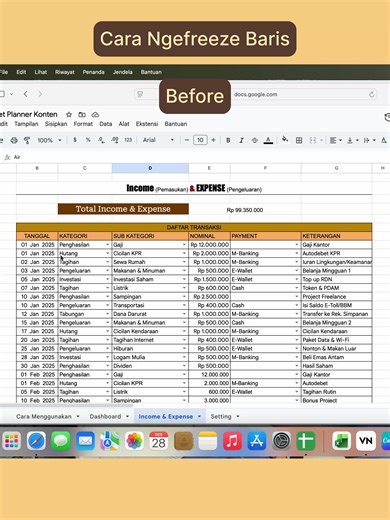390x520 pixels.
Task: Increase decimal places icon
Action: [x=115, y=140]
